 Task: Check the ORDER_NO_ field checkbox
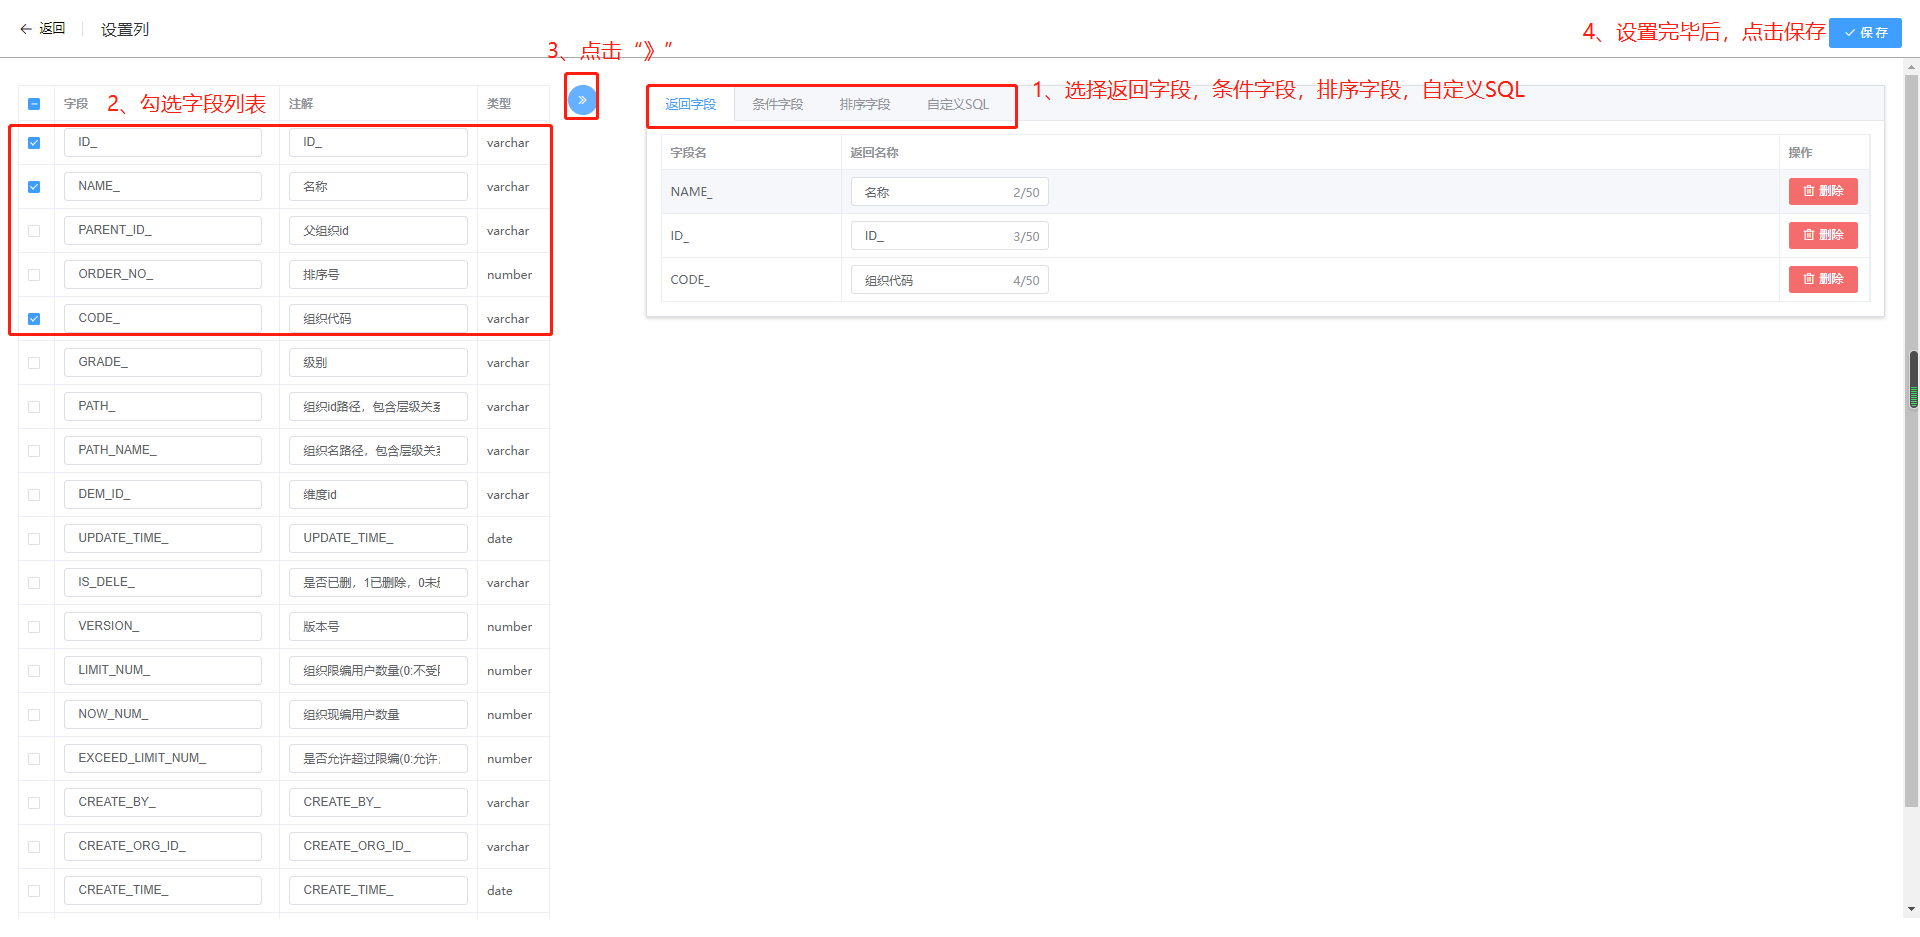[34, 275]
